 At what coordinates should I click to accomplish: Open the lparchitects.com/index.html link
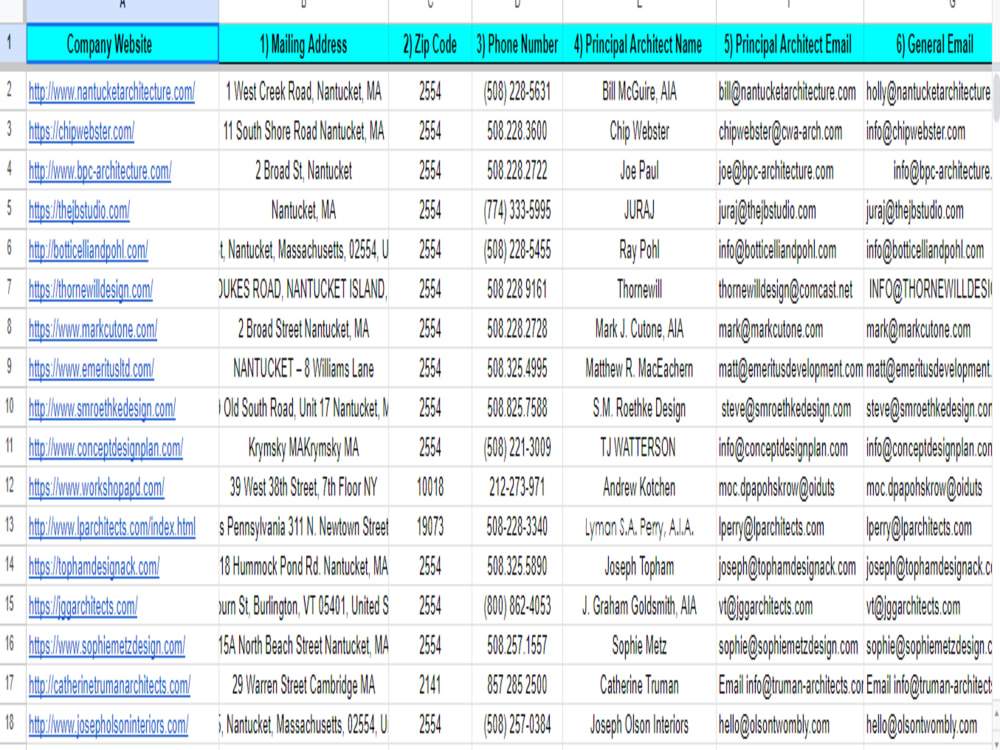(x=112, y=527)
